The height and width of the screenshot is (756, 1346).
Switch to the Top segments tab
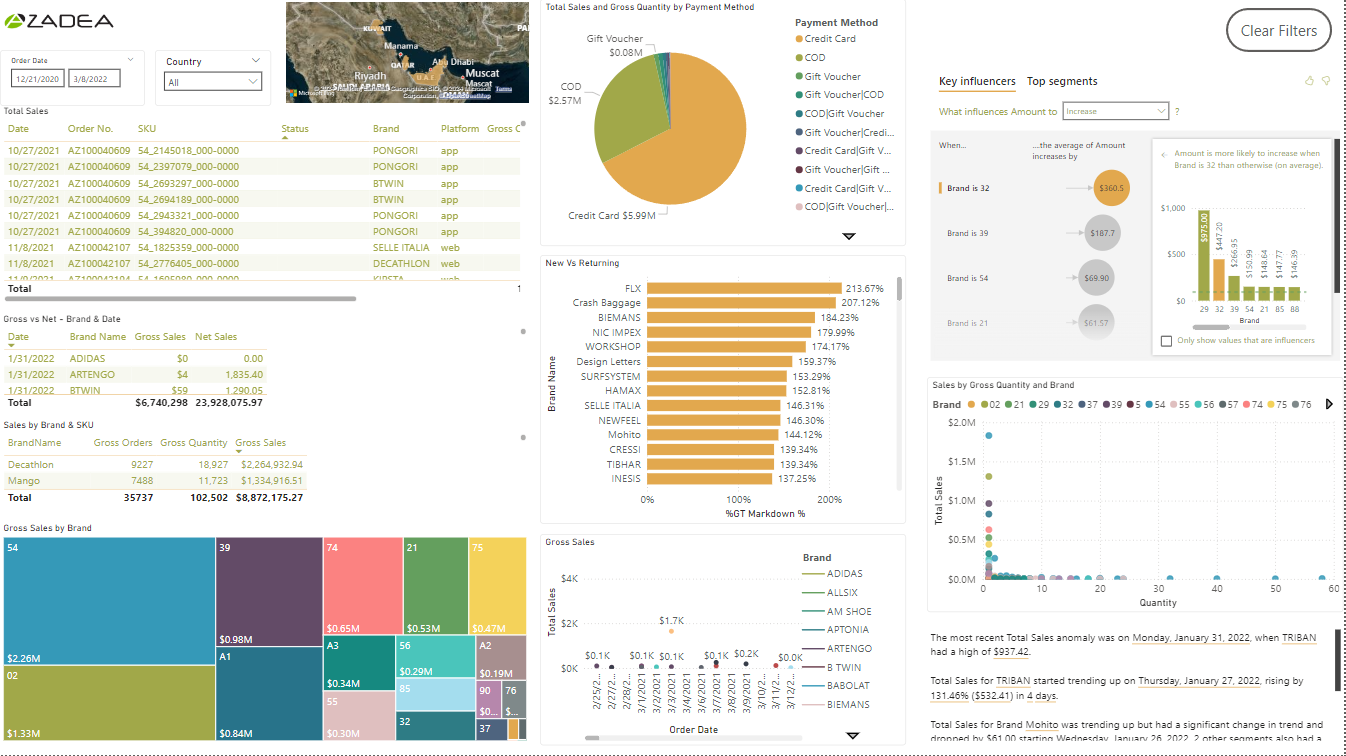(1062, 82)
